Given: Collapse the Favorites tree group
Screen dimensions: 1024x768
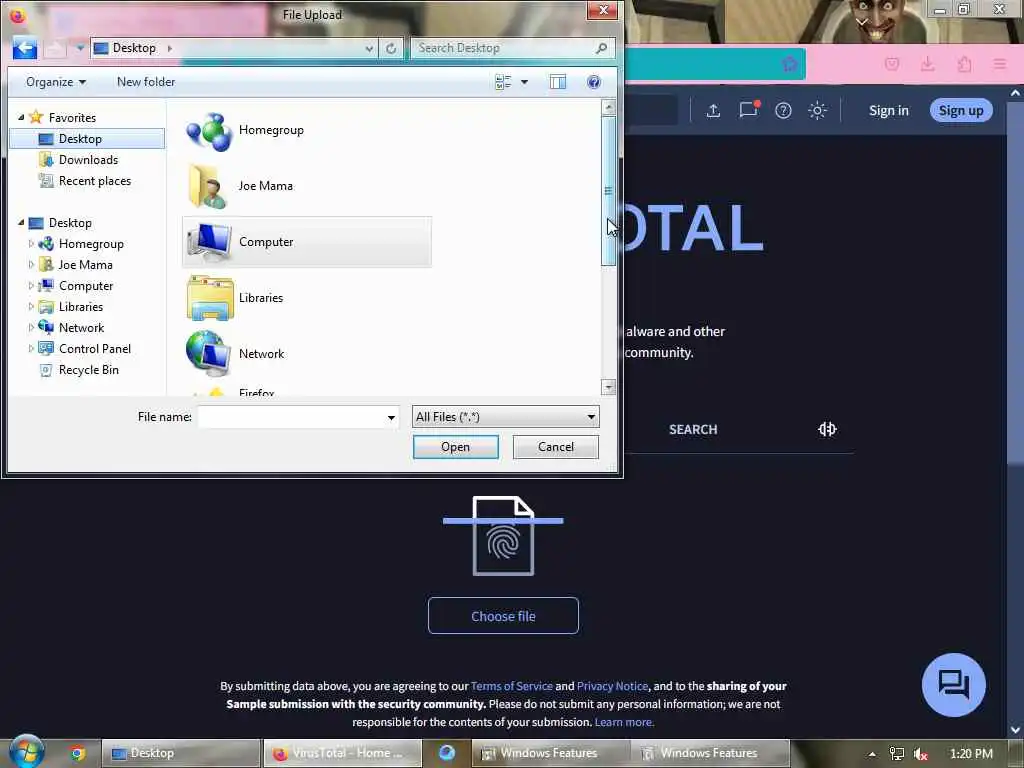Looking at the screenshot, I should [21, 118].
